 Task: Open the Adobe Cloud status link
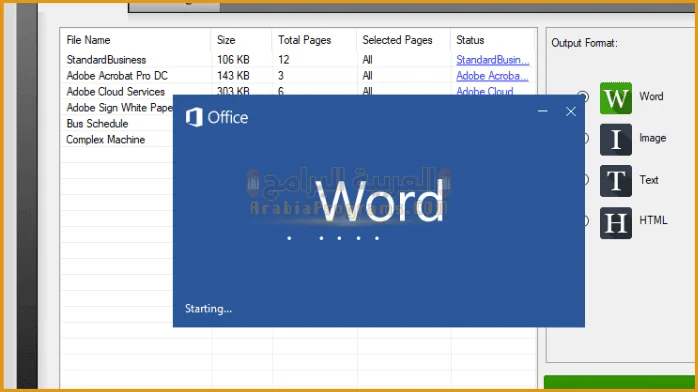485,90
